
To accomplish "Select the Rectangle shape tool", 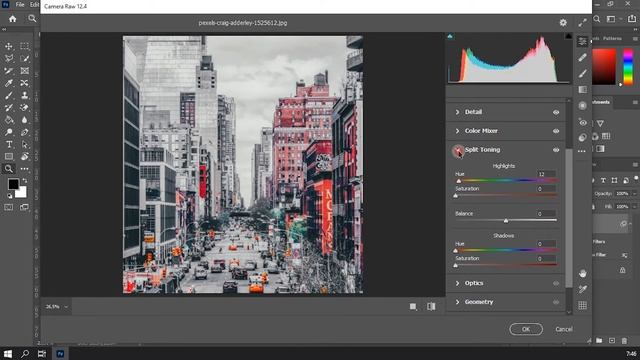I will (9, 156).
